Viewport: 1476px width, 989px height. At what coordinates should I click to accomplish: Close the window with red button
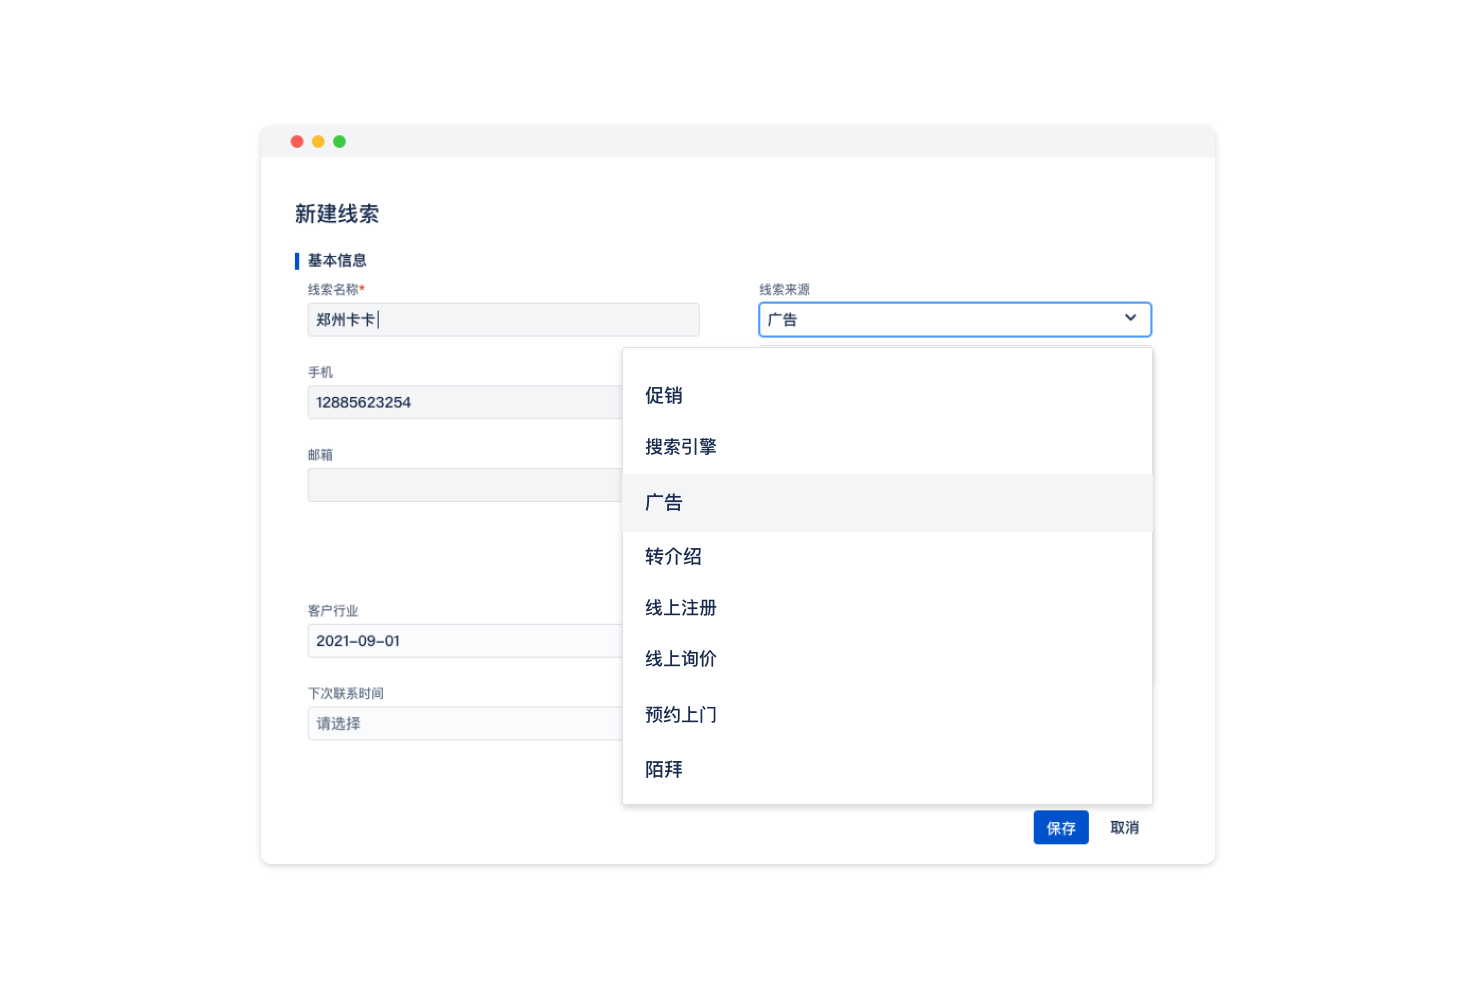coord(297,142)
